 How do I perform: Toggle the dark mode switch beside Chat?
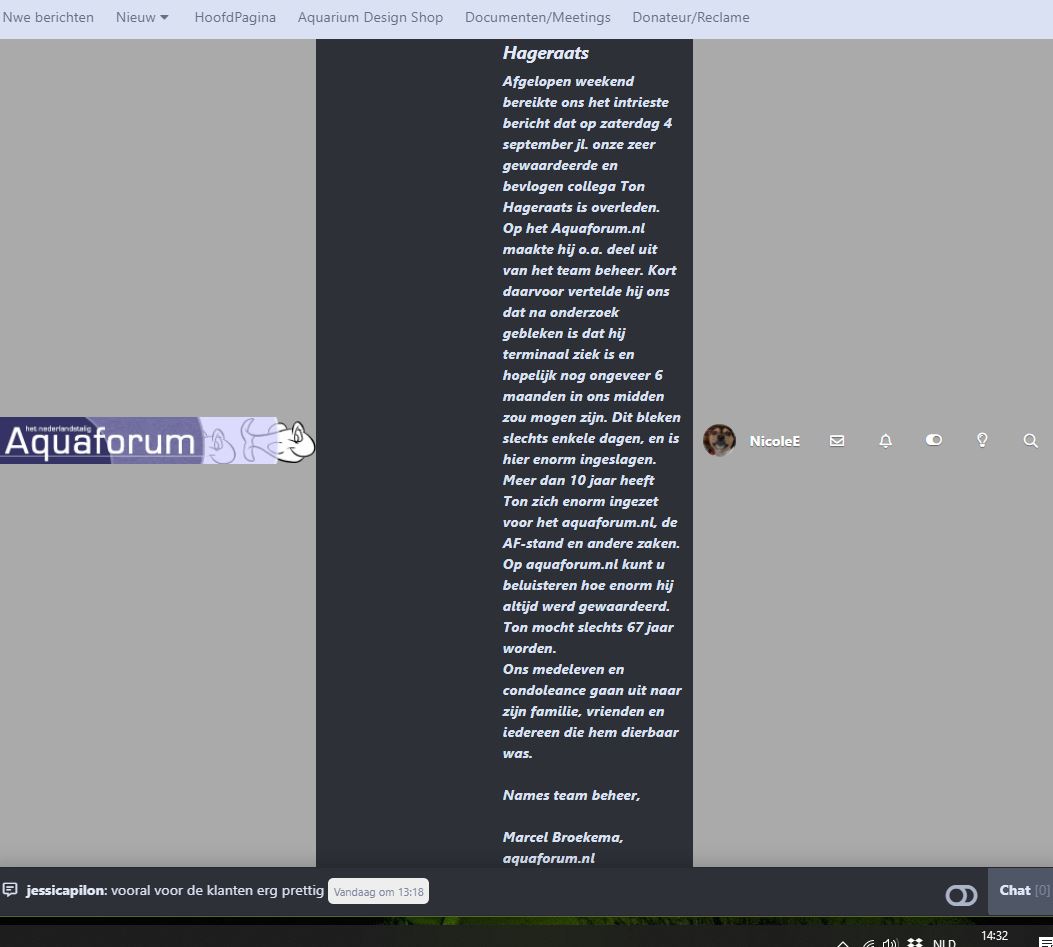click(961, 895)
